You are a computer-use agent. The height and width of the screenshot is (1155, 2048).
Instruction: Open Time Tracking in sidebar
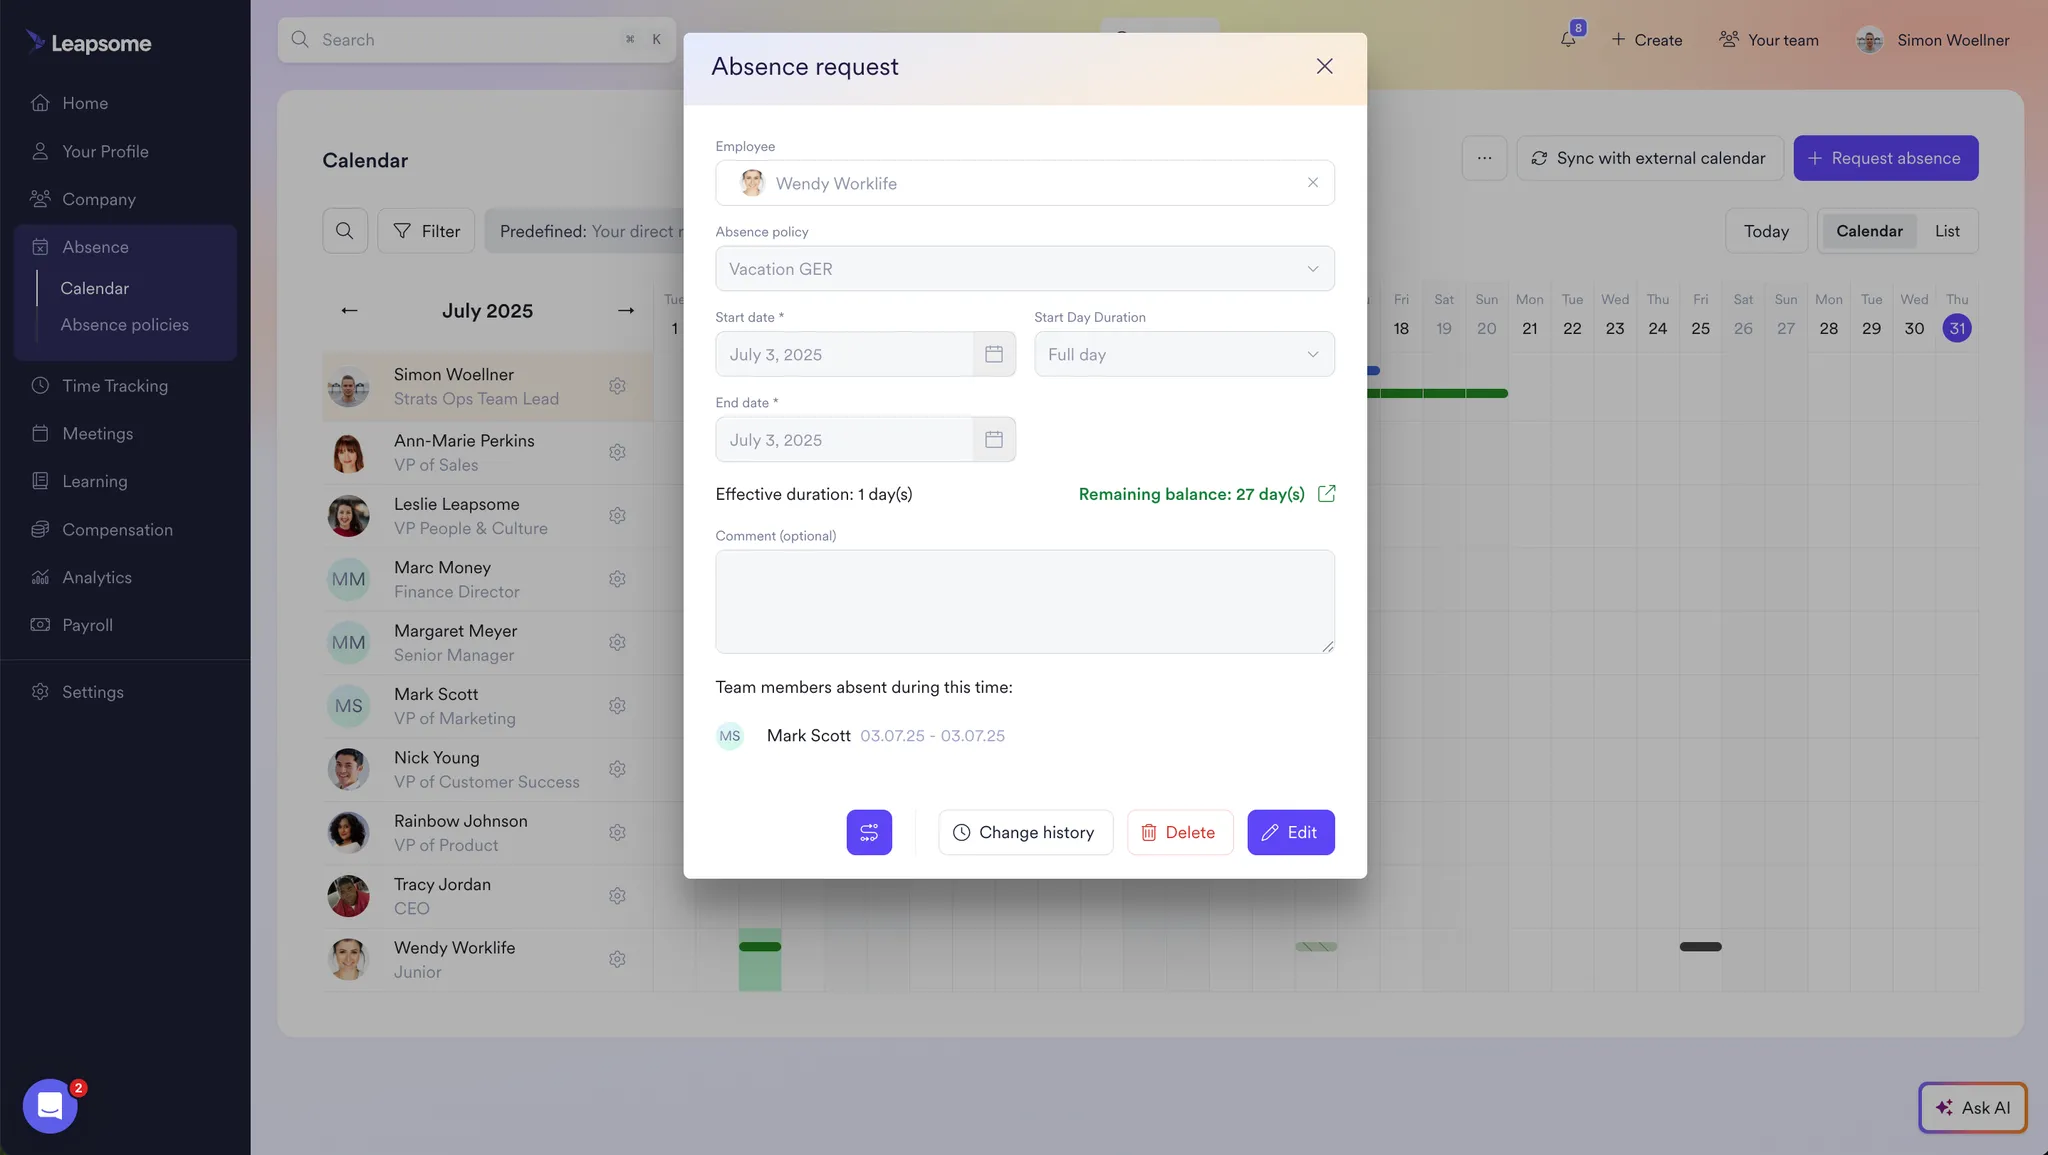[115, 386]
